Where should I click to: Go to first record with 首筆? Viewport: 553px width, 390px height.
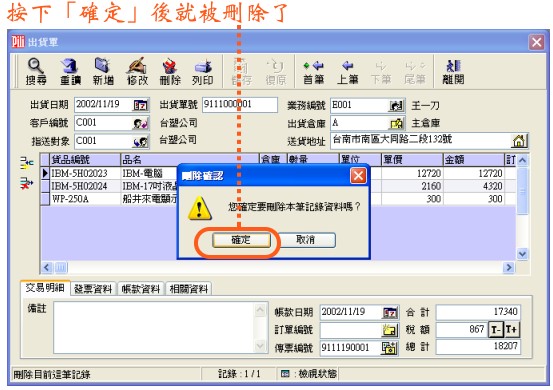(x=314, y=72)
